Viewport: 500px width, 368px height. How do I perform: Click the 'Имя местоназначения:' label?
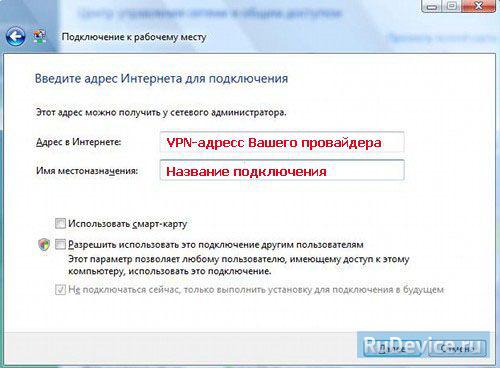point(87,171)
